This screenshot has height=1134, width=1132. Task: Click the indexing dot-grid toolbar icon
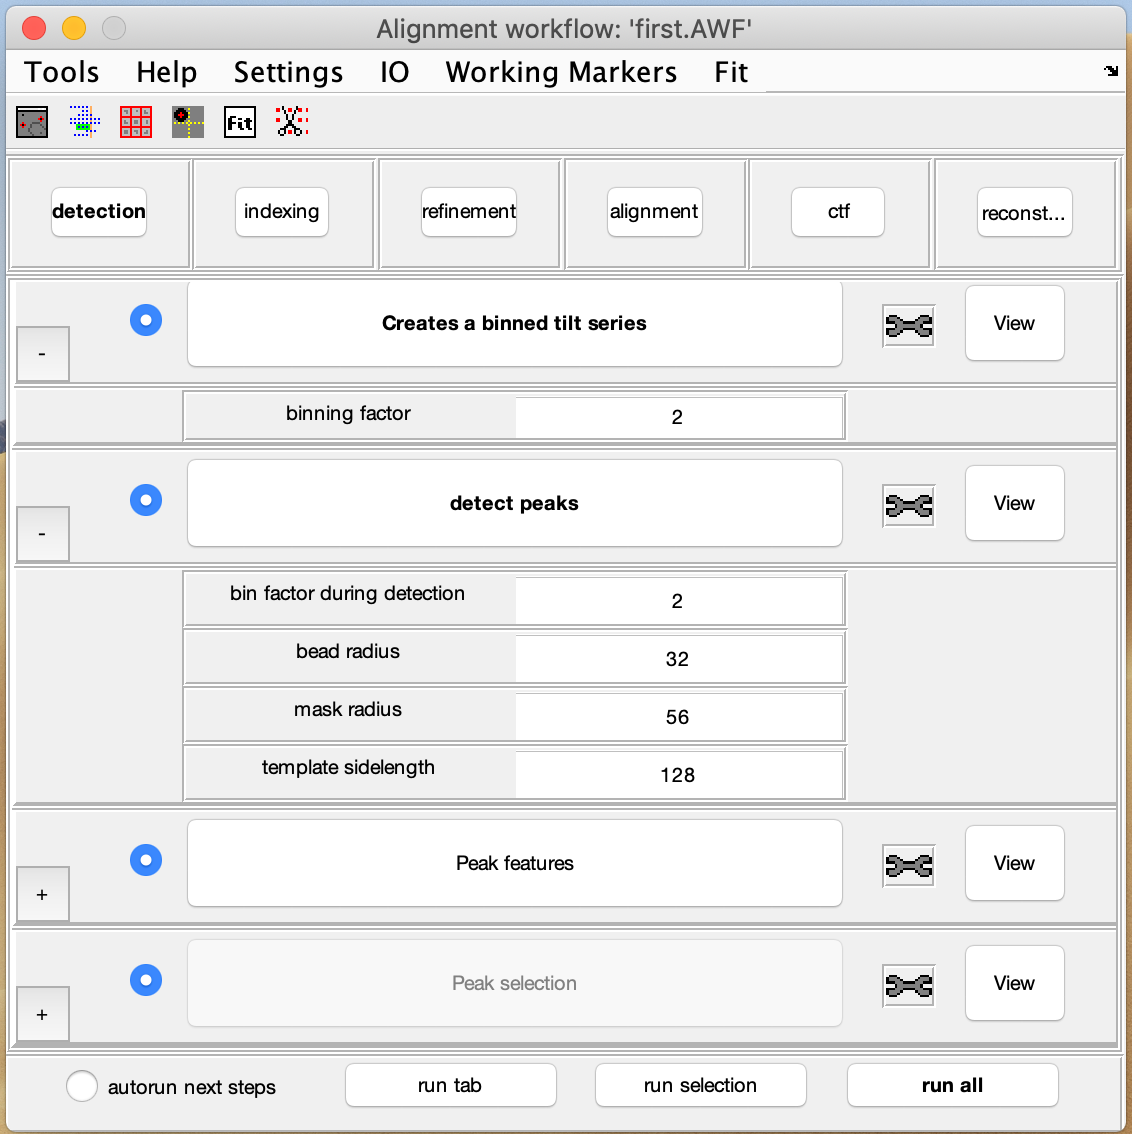(x=84, y=121)
